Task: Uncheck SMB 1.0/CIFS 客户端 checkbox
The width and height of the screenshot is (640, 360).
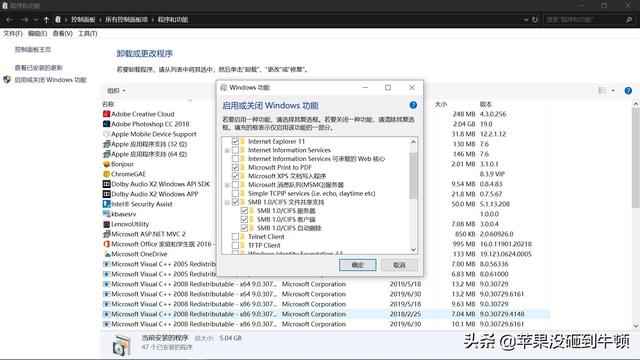Action: [244, 219]
